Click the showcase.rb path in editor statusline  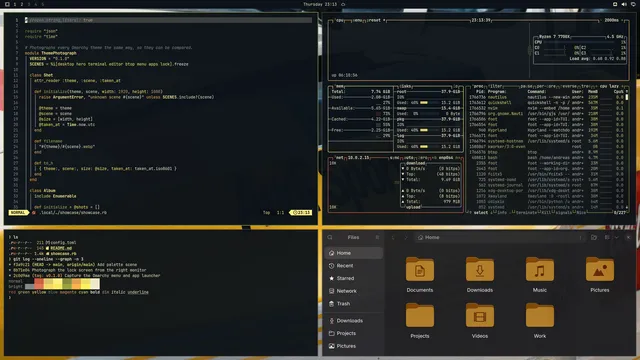pos(73,213)
